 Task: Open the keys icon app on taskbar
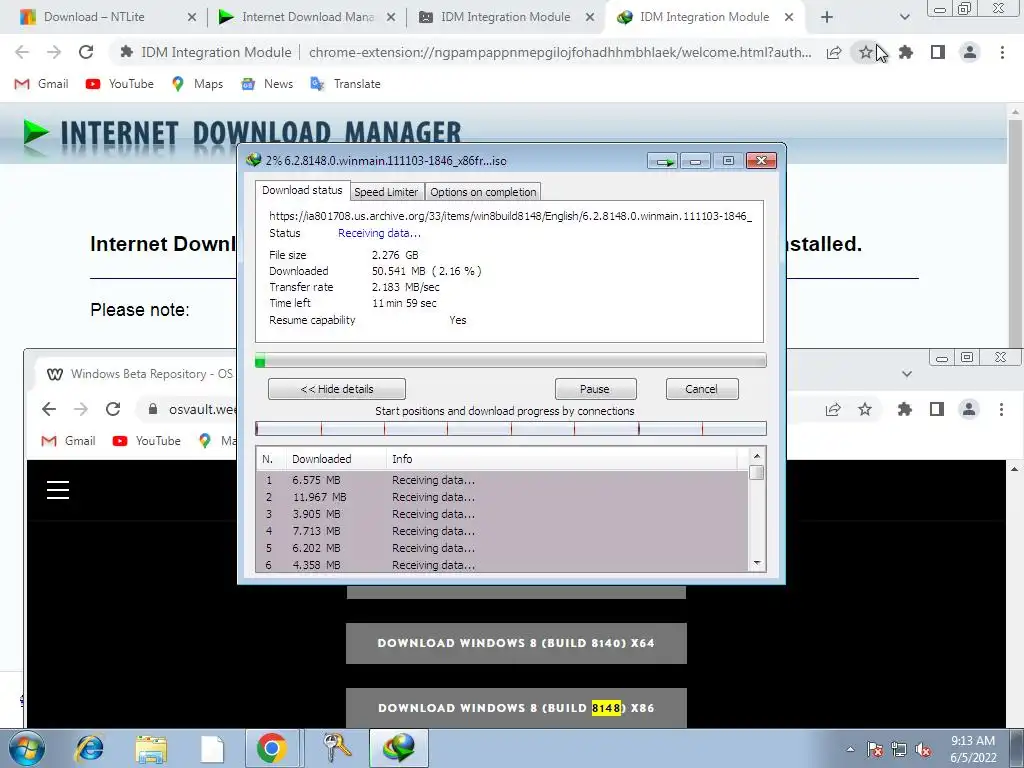pyautogui.click(x=337, y=748)
